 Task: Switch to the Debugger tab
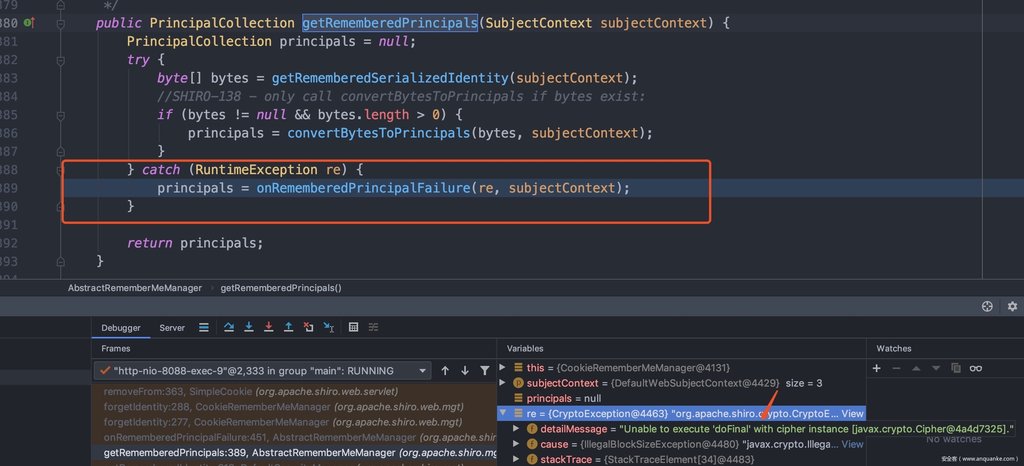tap(121, 328)
